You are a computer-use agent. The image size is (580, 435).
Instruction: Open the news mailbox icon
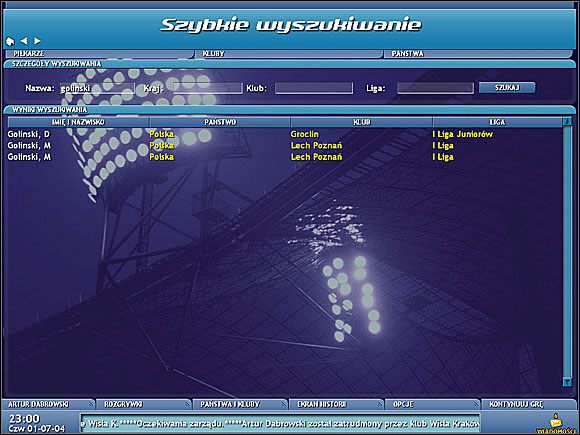[x=555, y=422]
